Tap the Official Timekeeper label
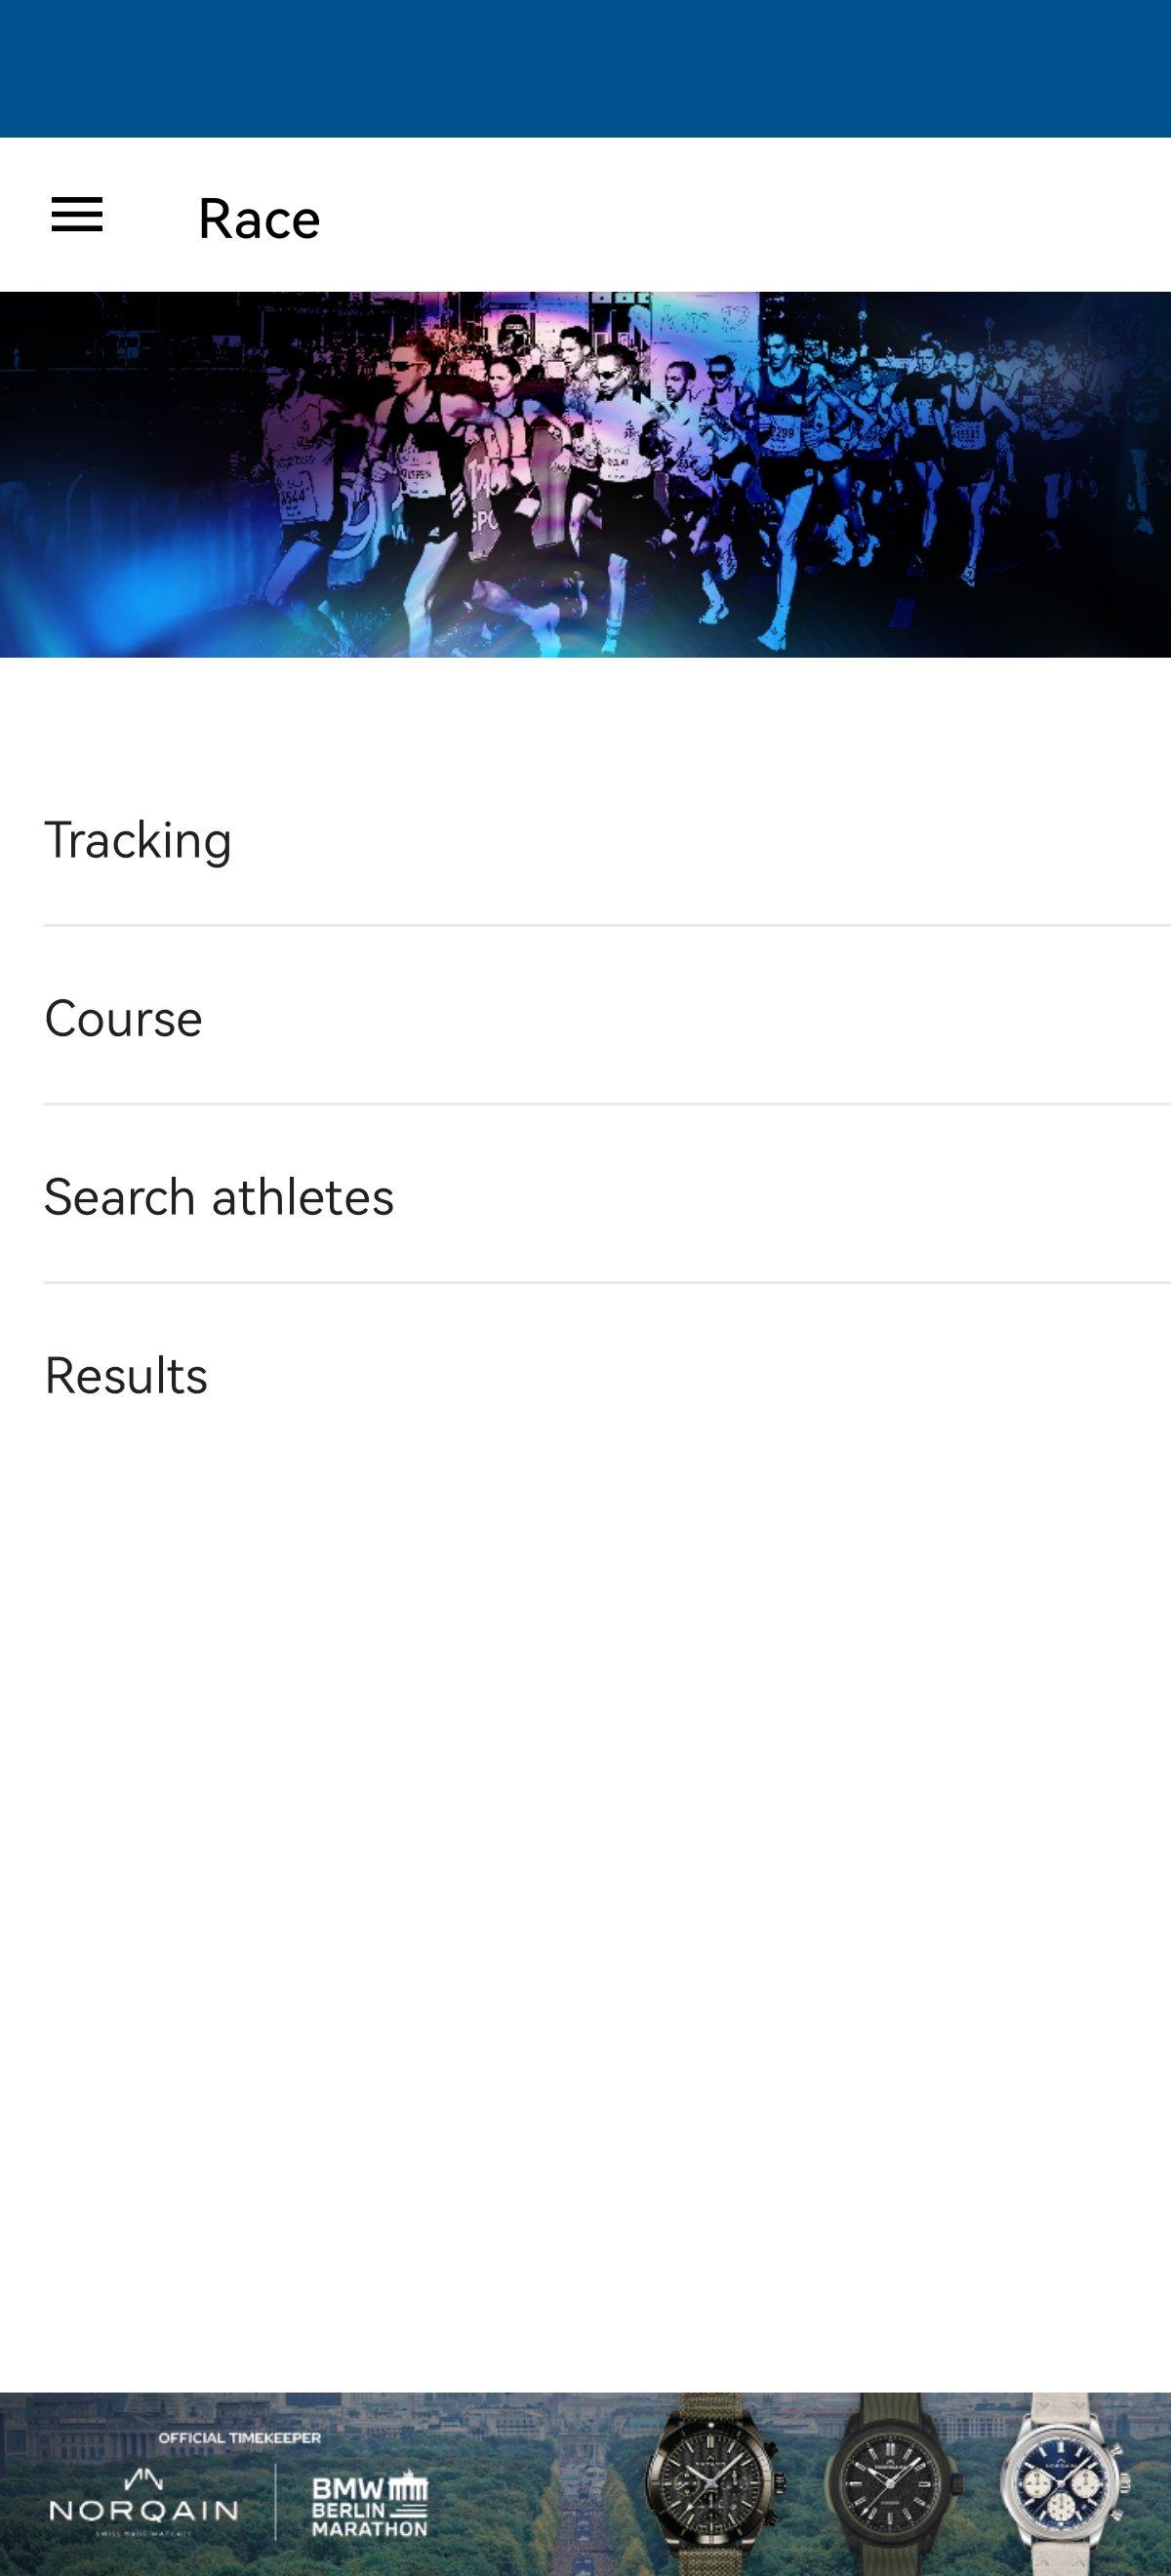This screenshot has width=1171, height=2576. click(239, 2438)
